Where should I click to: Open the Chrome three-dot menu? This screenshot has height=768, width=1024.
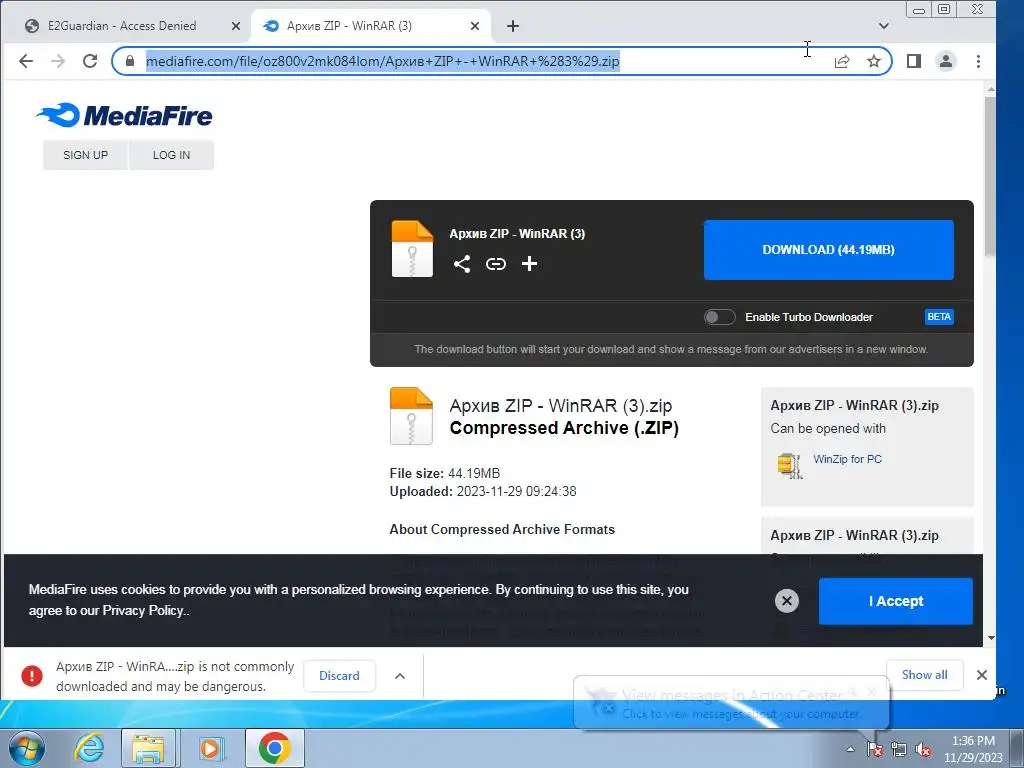point(978,61)
